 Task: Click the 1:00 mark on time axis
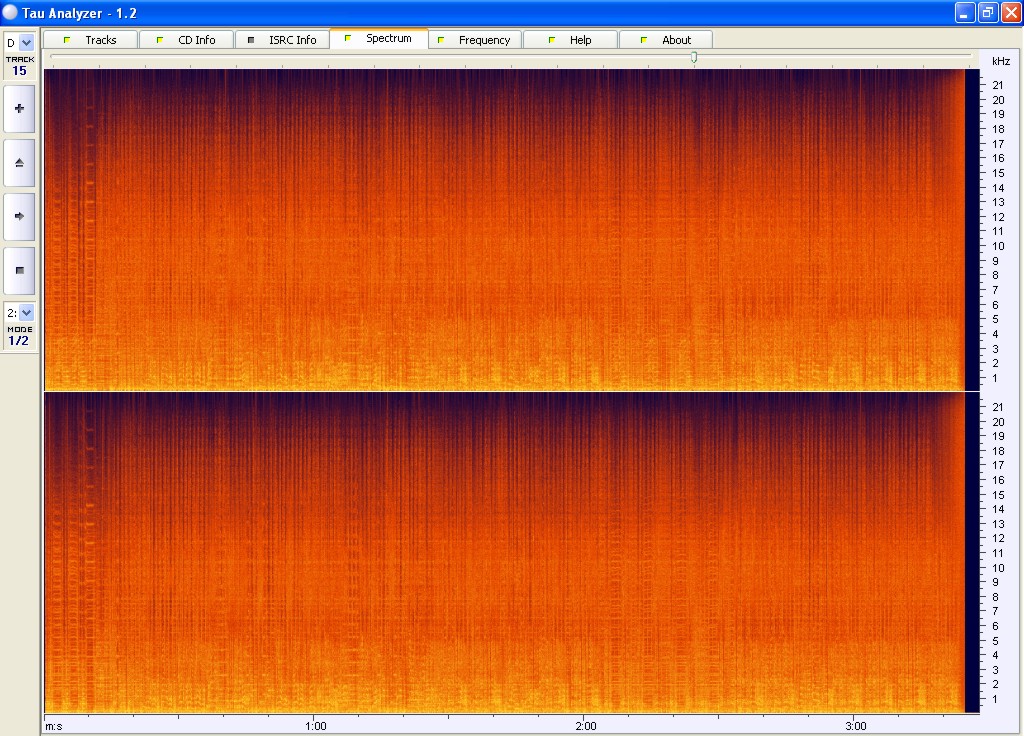314,725
